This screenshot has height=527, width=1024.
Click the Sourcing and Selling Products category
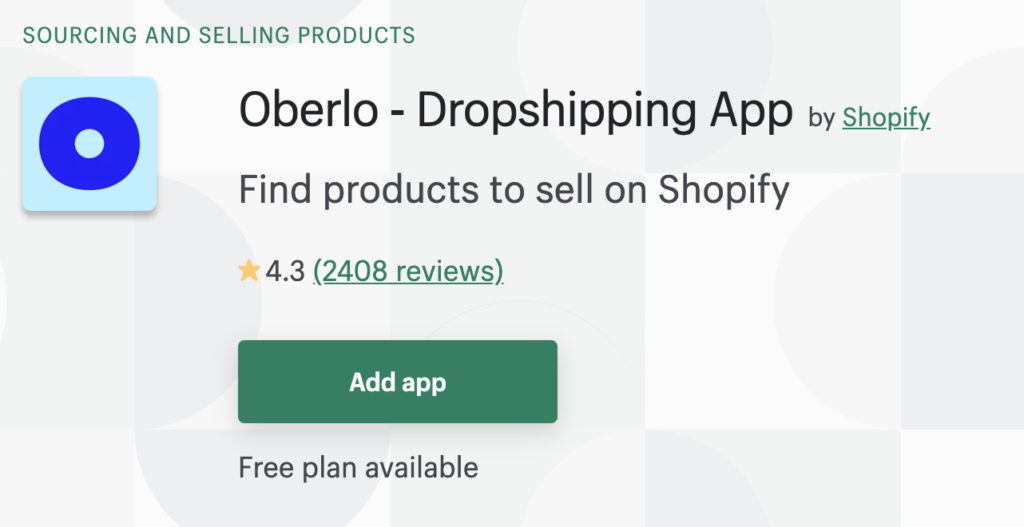pos(218,35)
